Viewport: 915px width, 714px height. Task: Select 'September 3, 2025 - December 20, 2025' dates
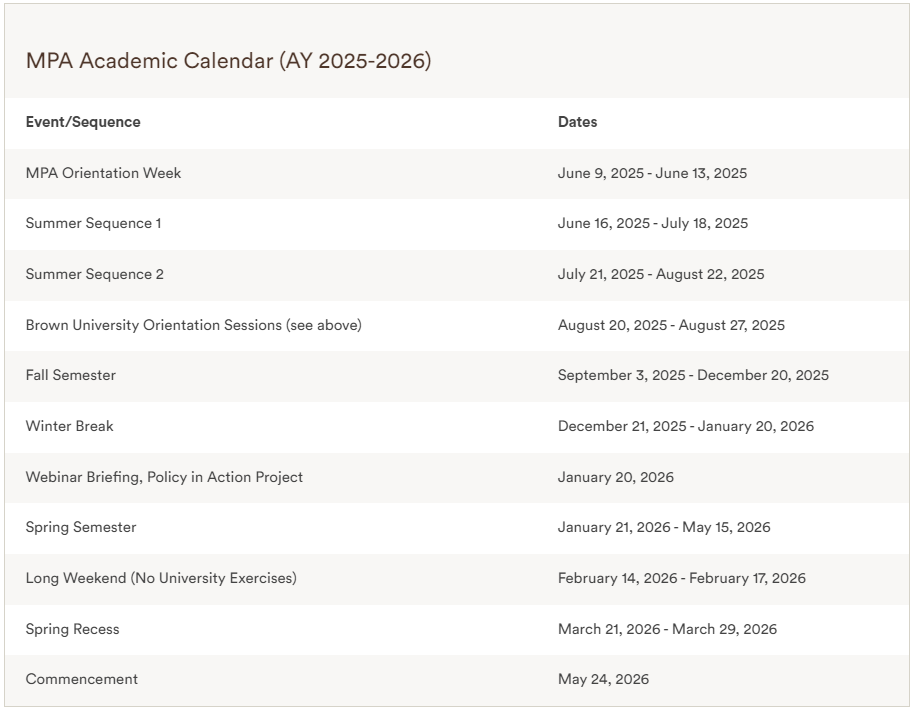tap(693, 375)
